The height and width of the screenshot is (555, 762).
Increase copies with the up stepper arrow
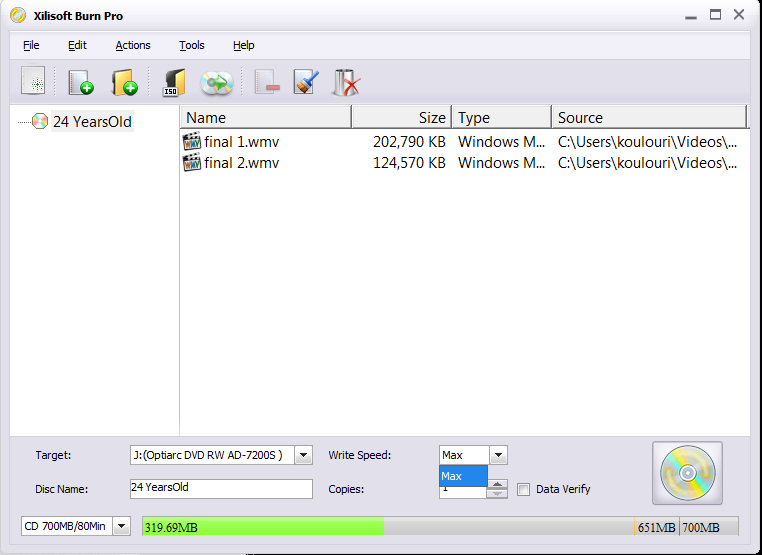[x=497, y=485]
